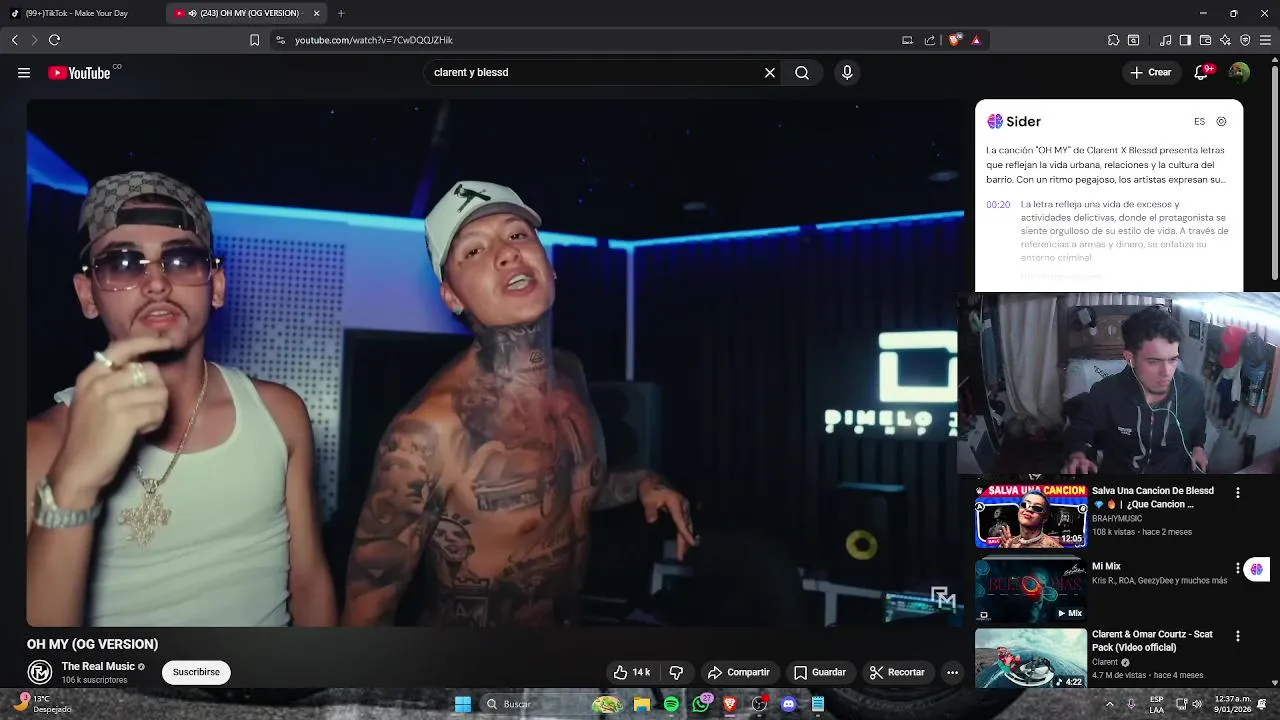
Task: Run search with magnifier button
Action: (x=802, y=73)
